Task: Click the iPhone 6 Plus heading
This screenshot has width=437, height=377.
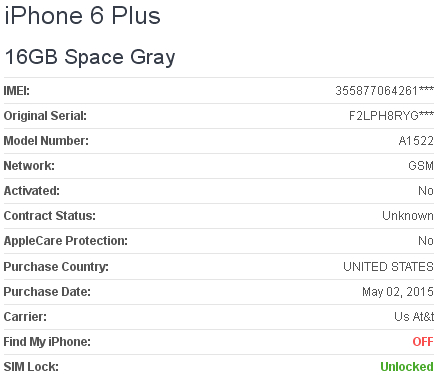Action: [x=82, y=16]
